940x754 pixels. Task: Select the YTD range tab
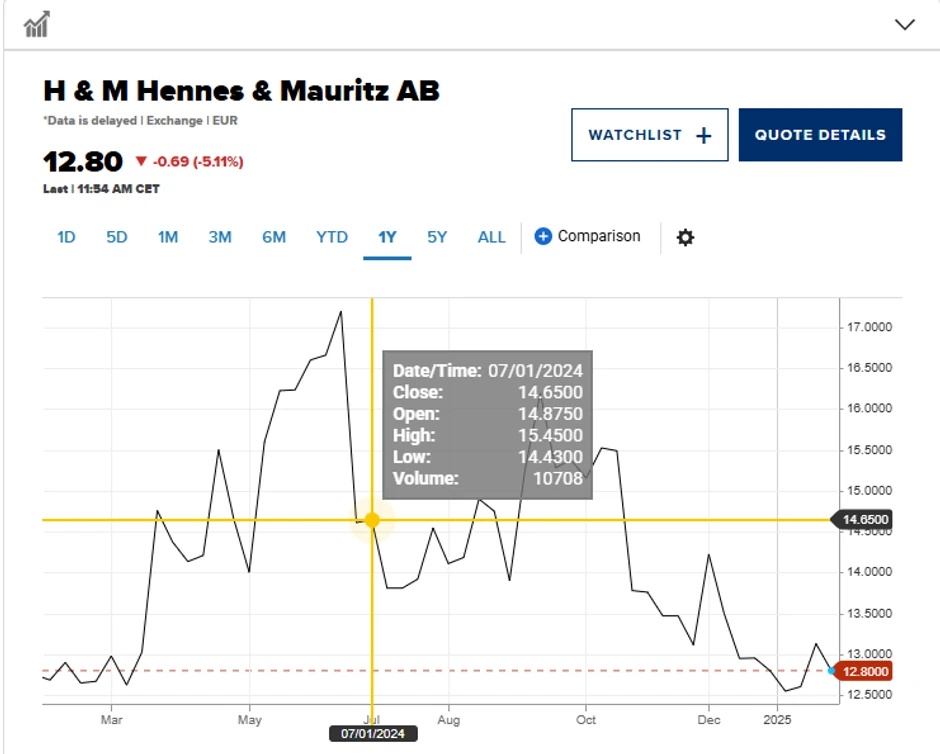332,238
